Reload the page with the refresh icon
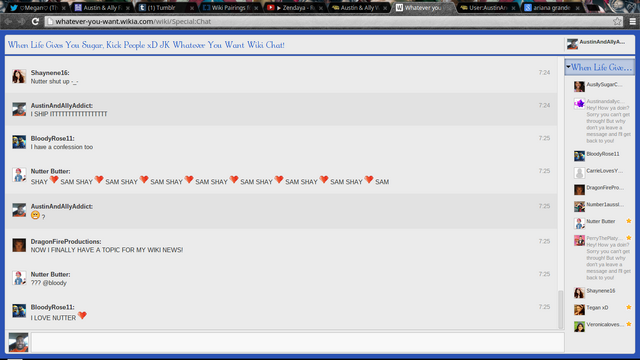The image size is (640, 360). pos(35,21)
